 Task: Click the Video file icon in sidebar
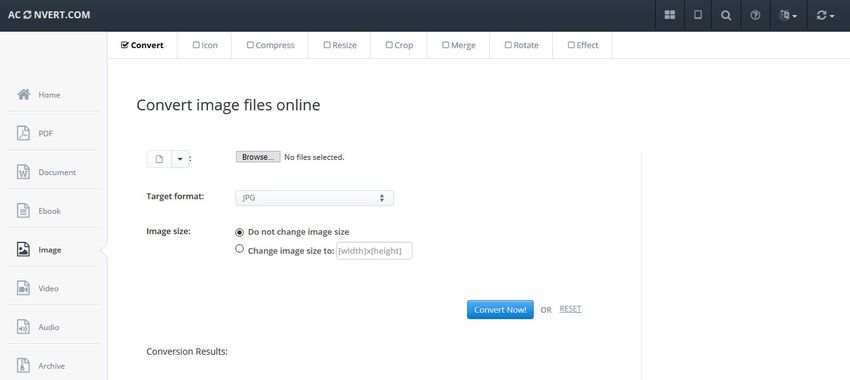[23, 288]
